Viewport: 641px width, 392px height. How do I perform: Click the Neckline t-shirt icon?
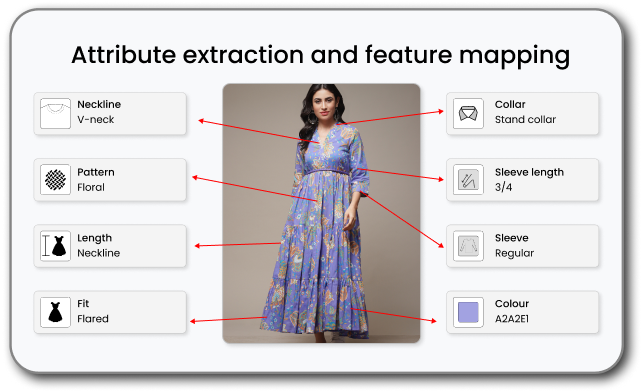click(x=55, y=113)
